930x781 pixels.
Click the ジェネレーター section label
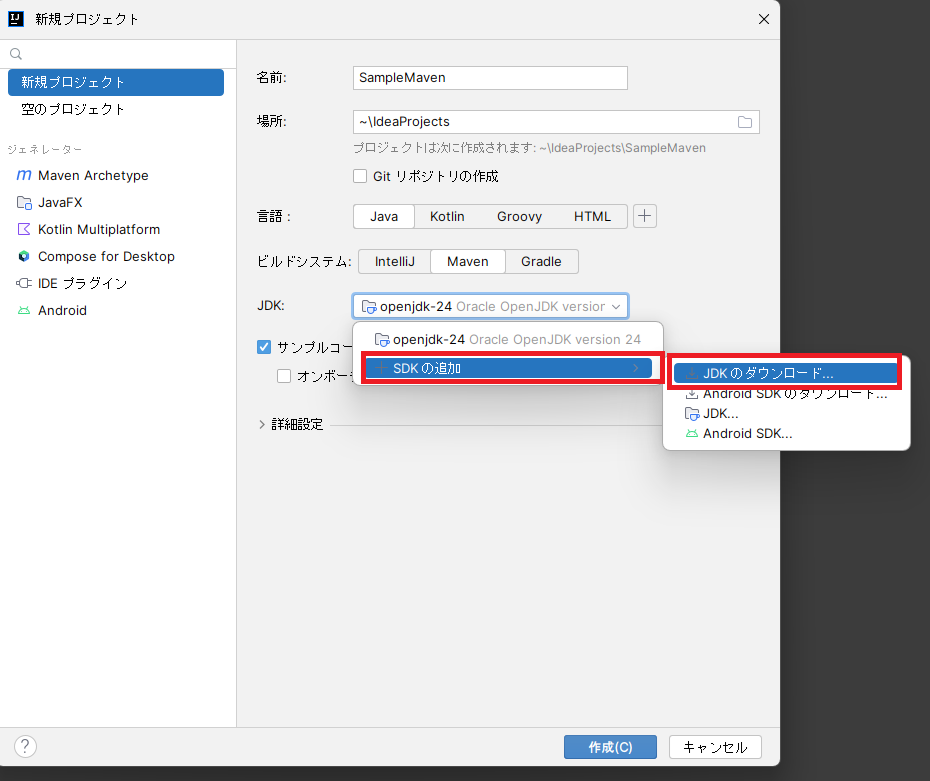pyautogui.click(x=44, y=149)
